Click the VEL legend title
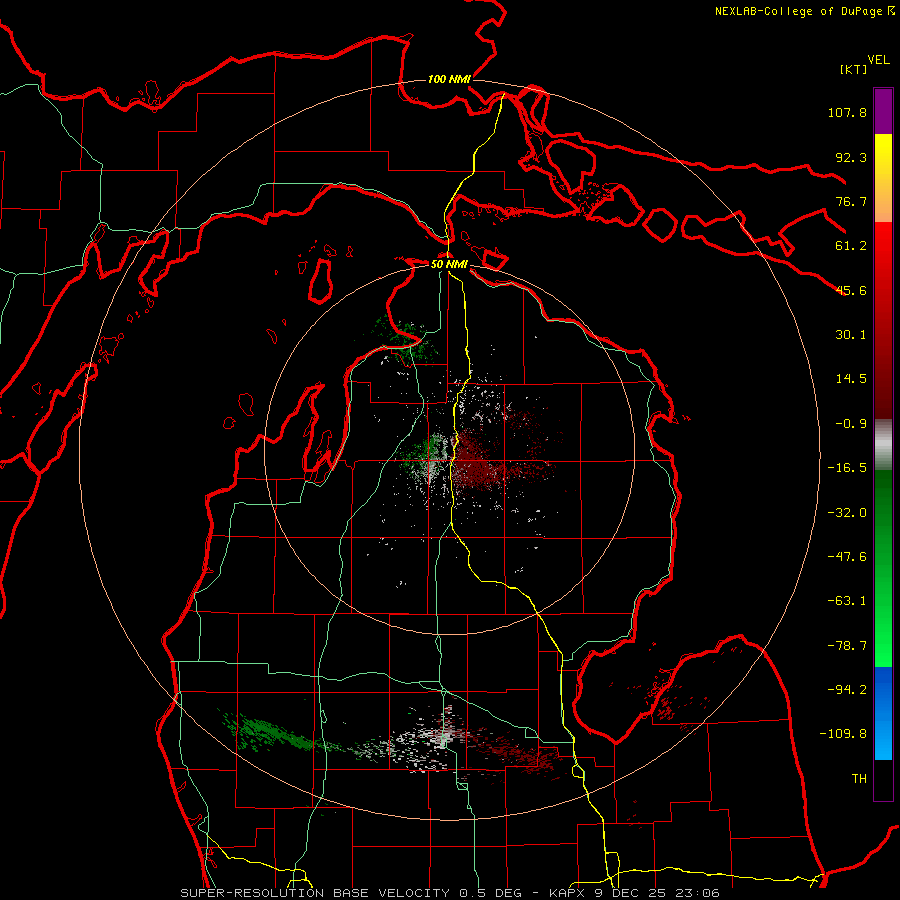 (x=878, y=60)
